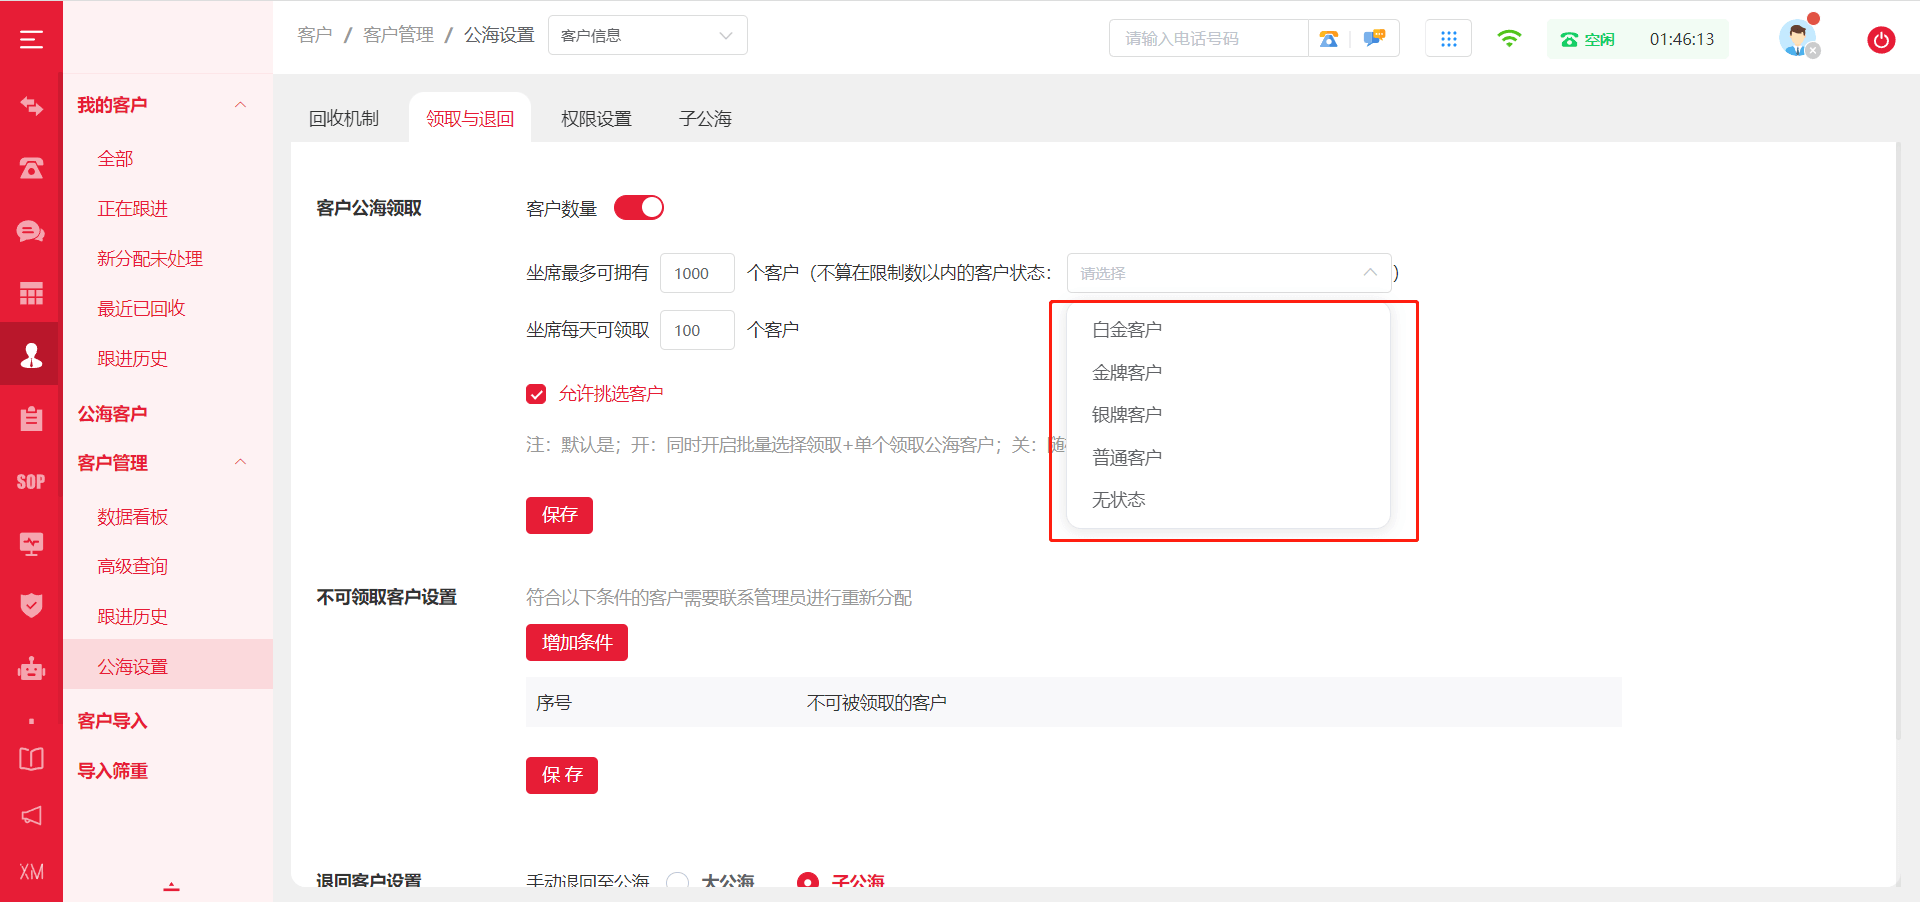Open the chat bubbles sidebar icon

(x=31, y=231)
